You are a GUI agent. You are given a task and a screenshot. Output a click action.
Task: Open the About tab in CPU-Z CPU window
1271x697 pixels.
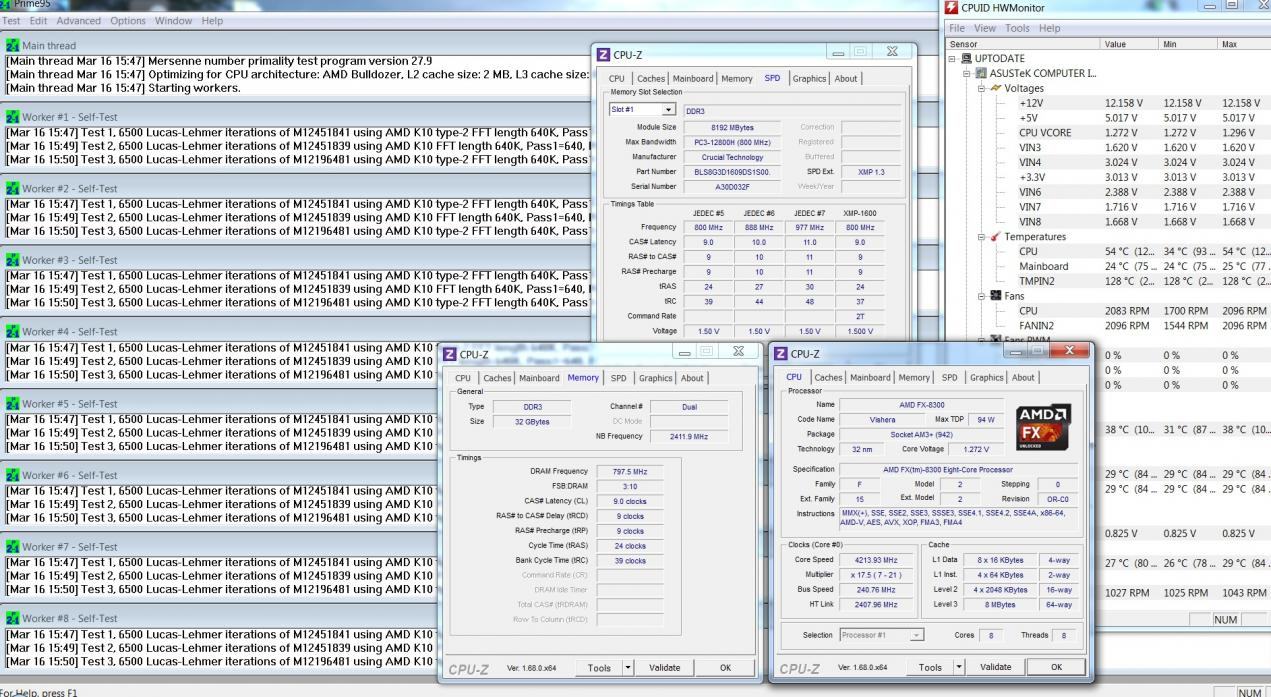tap(1023, 377)
